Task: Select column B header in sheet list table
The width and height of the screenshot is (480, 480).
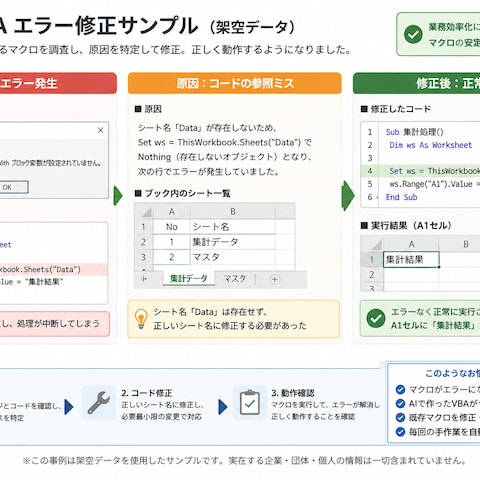Action: [x=233, y=211]
